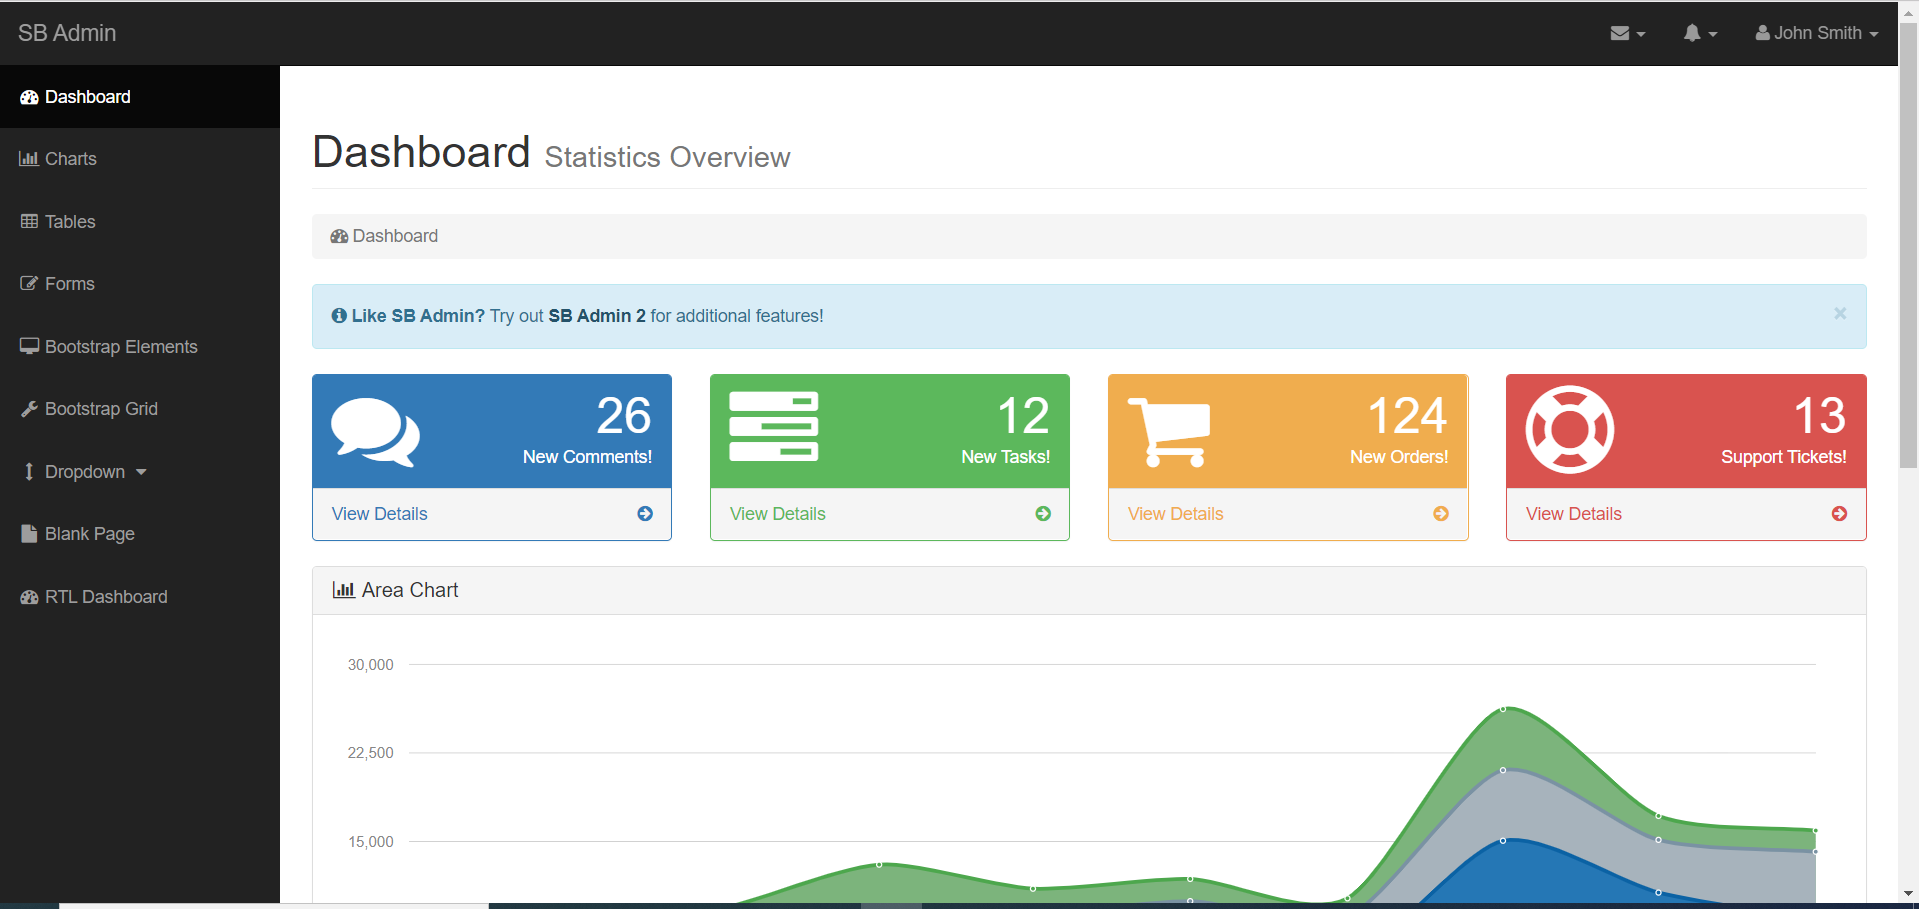Viewport: 1919px width, 909px height.
Task: Expand the John Smith user menu
Action: (x=1816, y=33)
